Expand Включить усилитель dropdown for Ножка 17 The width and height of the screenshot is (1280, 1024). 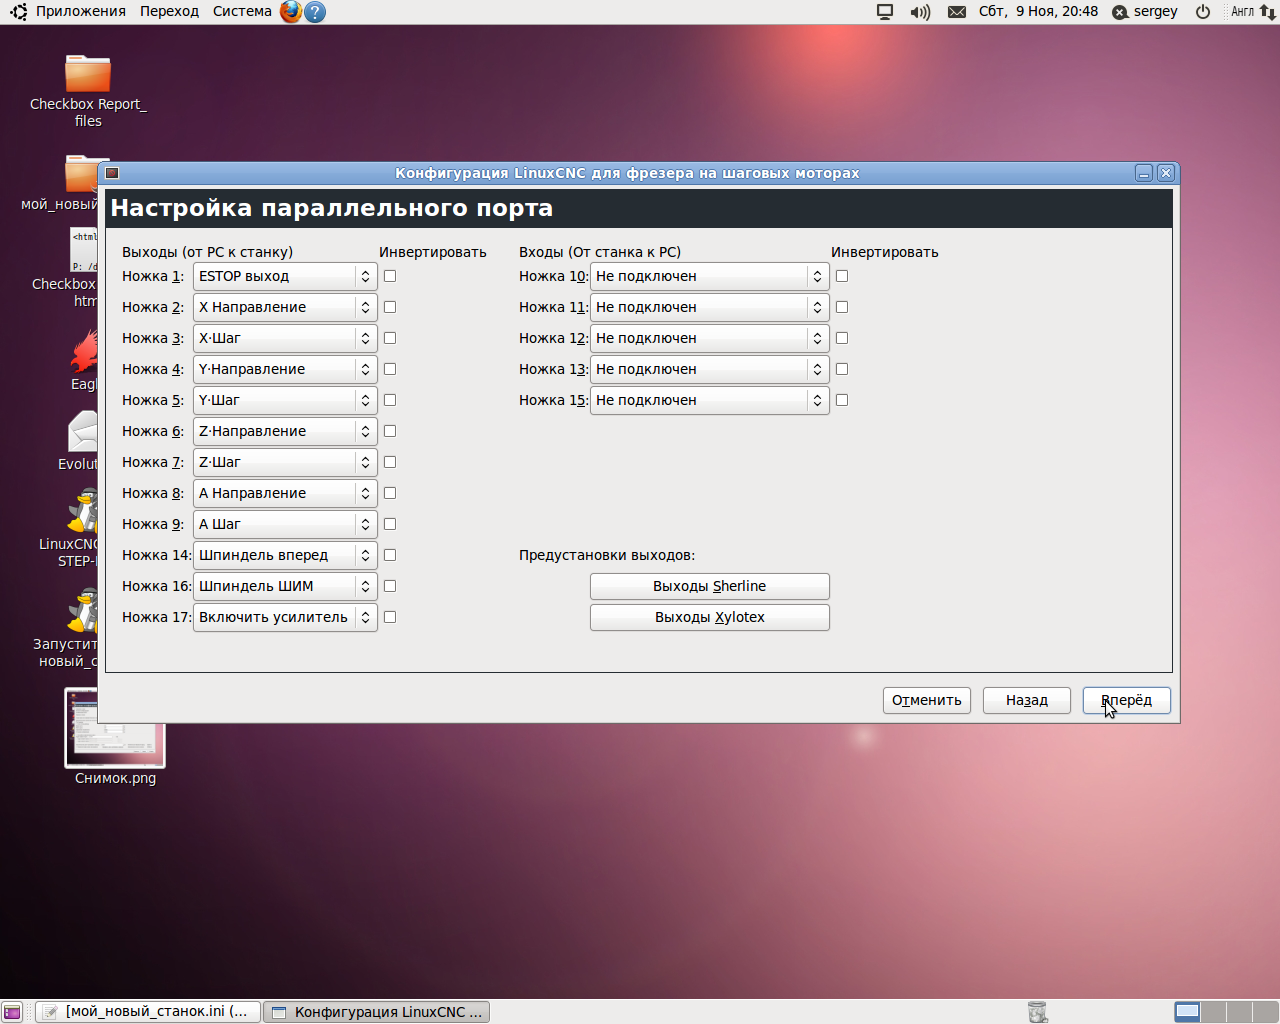[285, 617]
